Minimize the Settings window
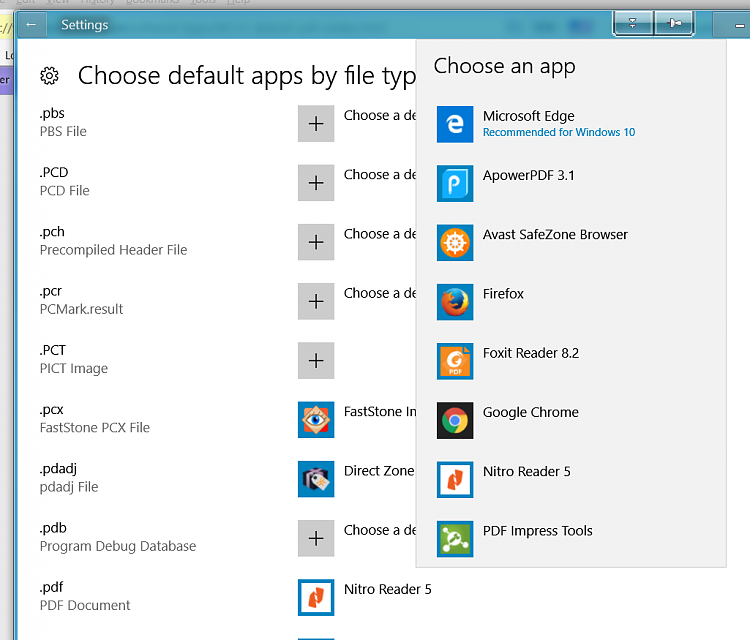Viewport: 750px width, 640px height. coord(739,25)
